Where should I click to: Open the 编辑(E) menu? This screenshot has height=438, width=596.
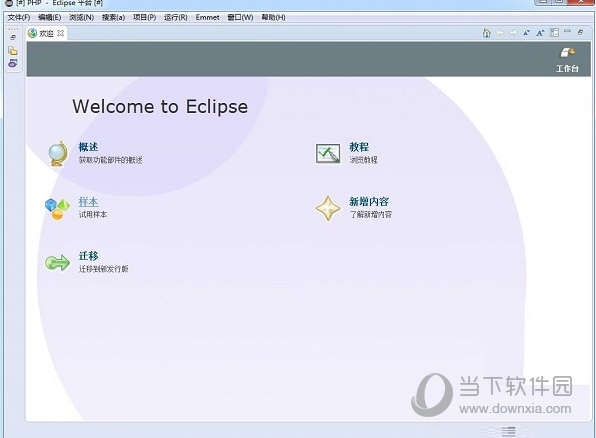click(x=49, y=17)
